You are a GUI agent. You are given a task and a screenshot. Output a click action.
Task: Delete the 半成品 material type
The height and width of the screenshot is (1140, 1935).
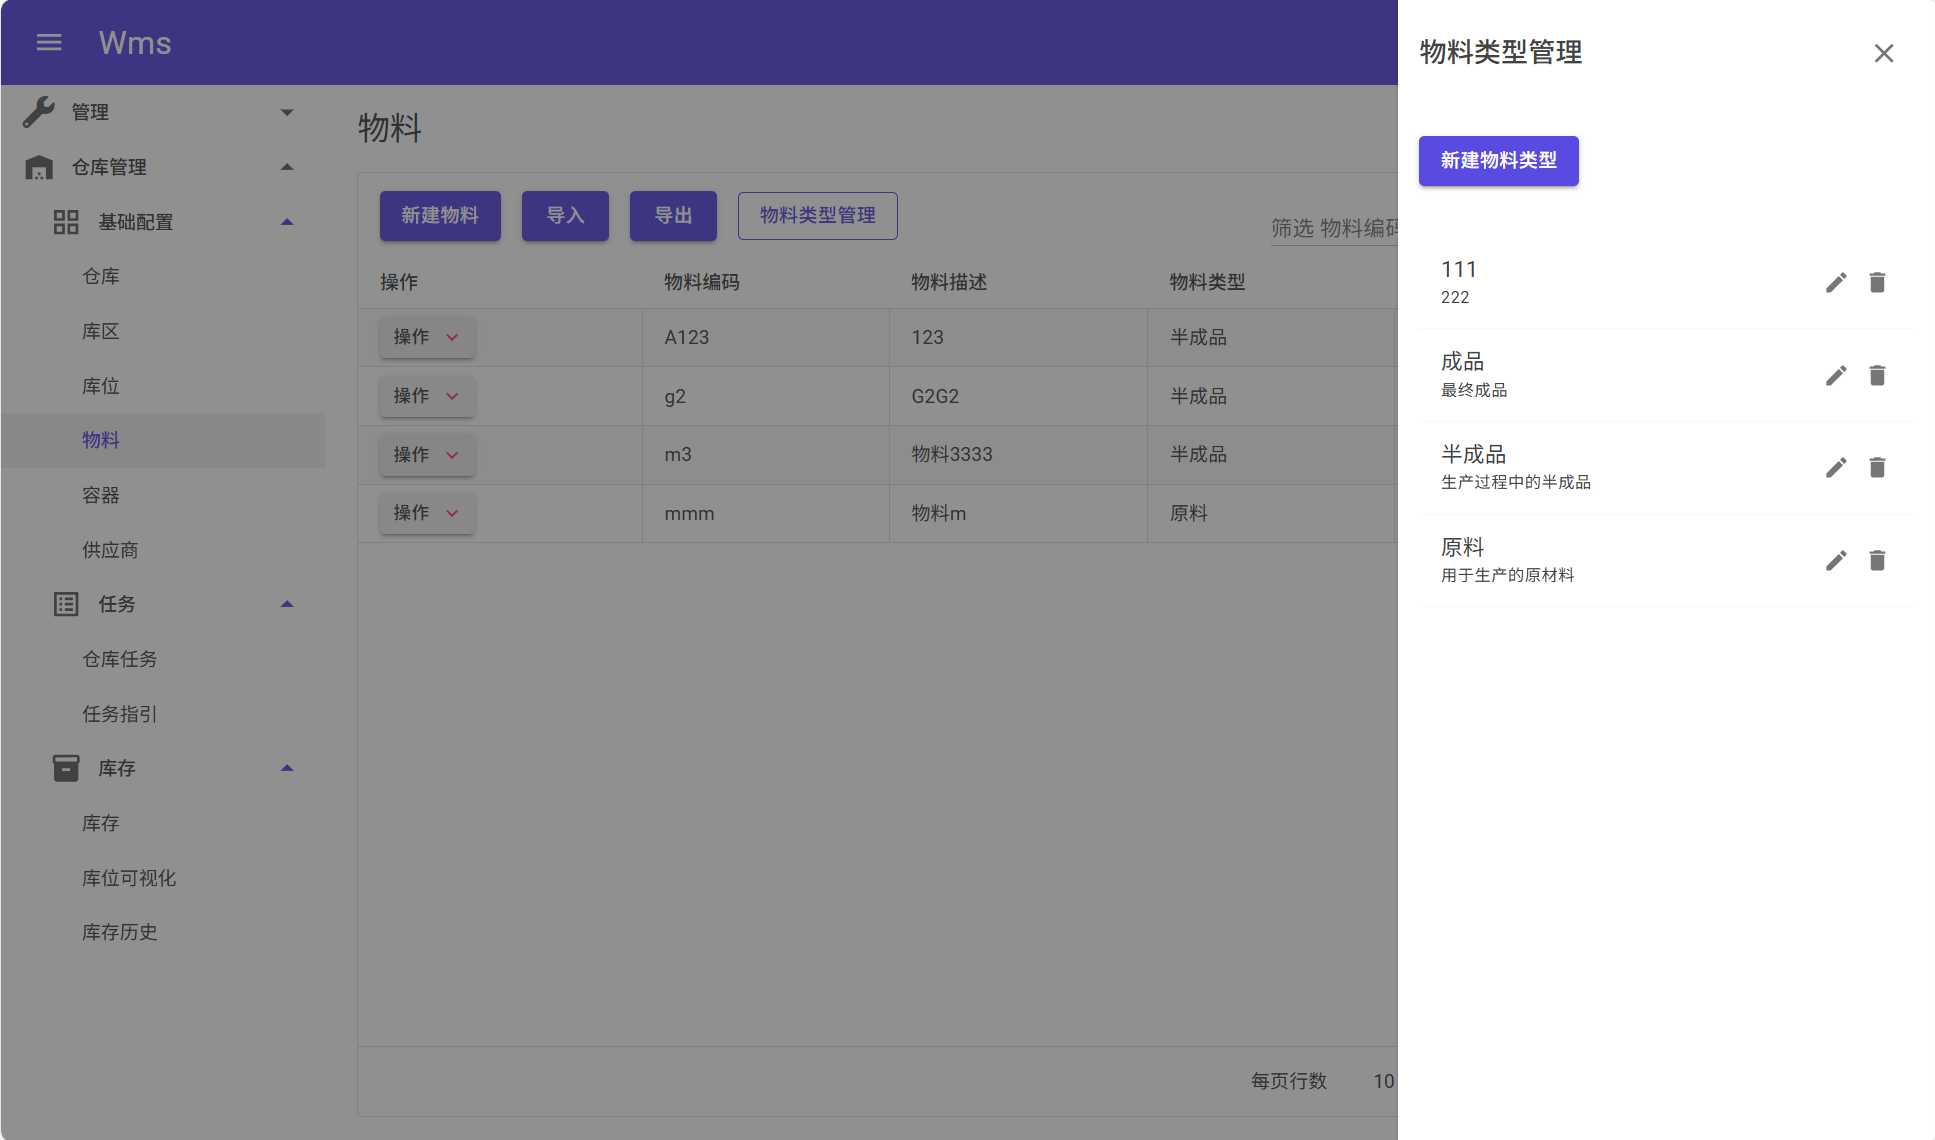coord(1877,468)
